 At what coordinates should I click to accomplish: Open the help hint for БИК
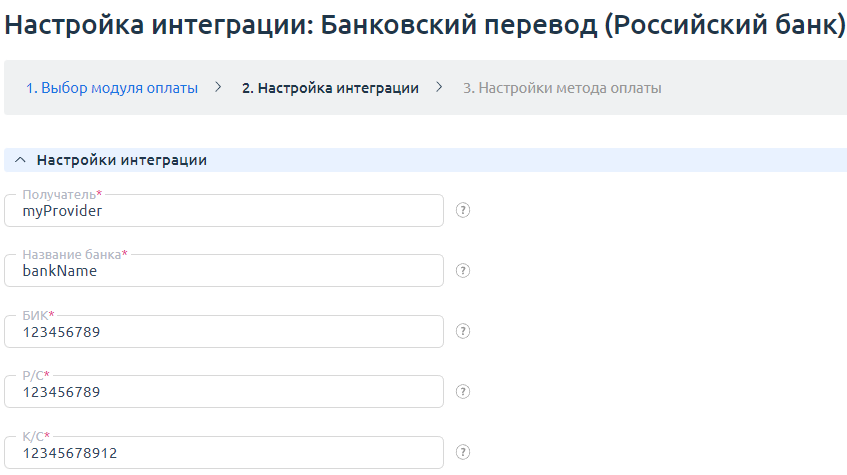[x=463, y=331]
